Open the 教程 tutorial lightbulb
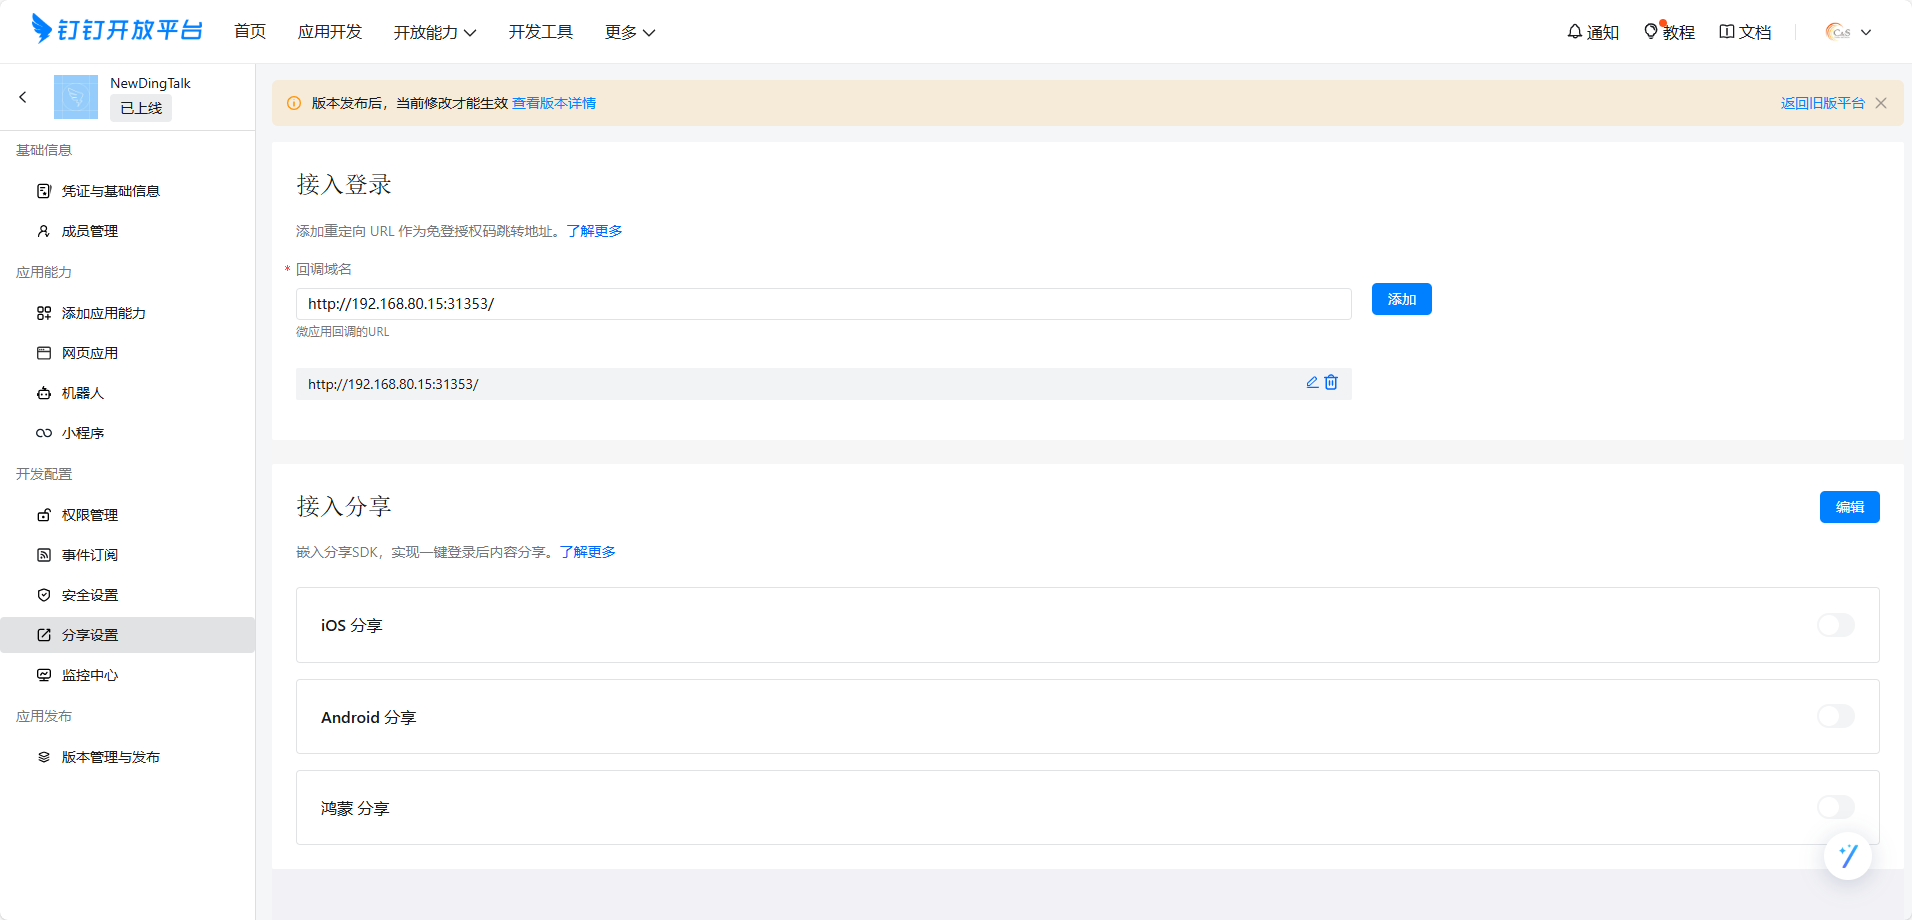This screenshot has width=1912, height=920. 1669,32
